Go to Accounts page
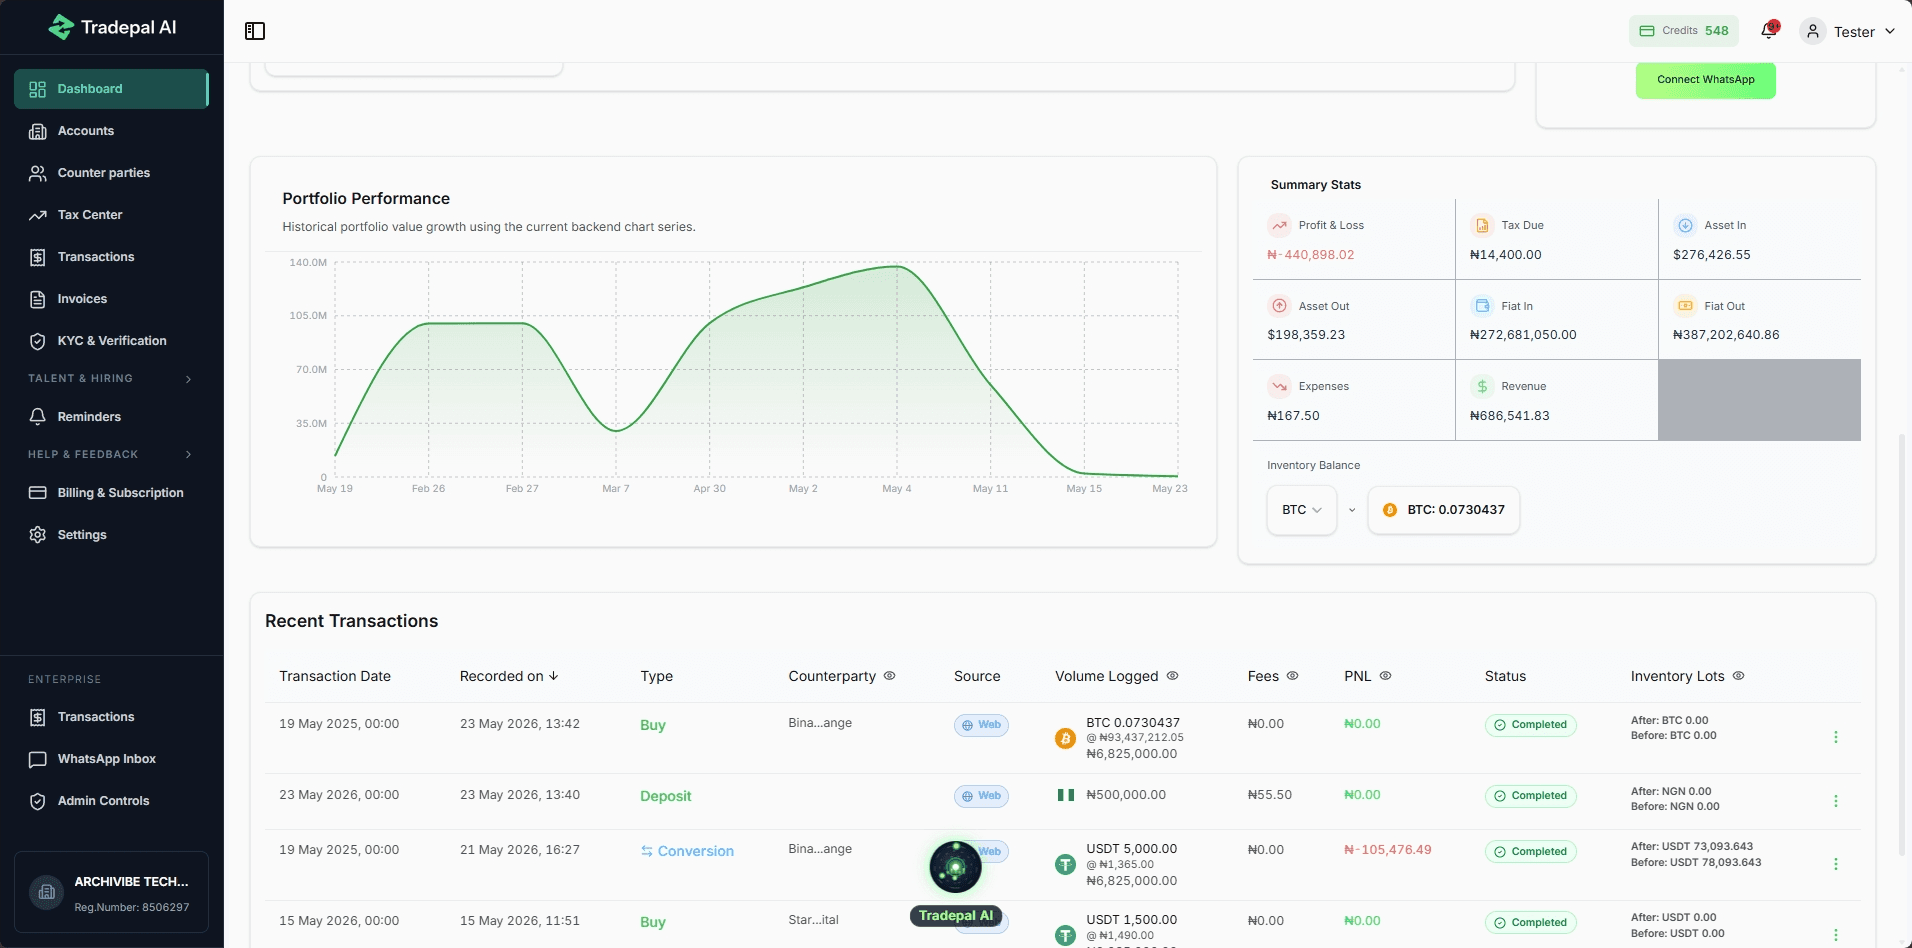Screen dimensions: 1912x948 (x=111, y=131)
